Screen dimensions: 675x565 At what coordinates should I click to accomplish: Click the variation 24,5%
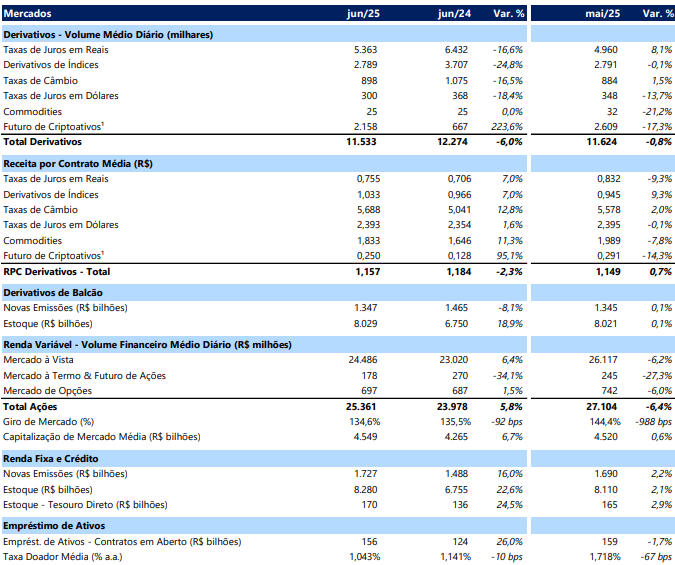510,505
